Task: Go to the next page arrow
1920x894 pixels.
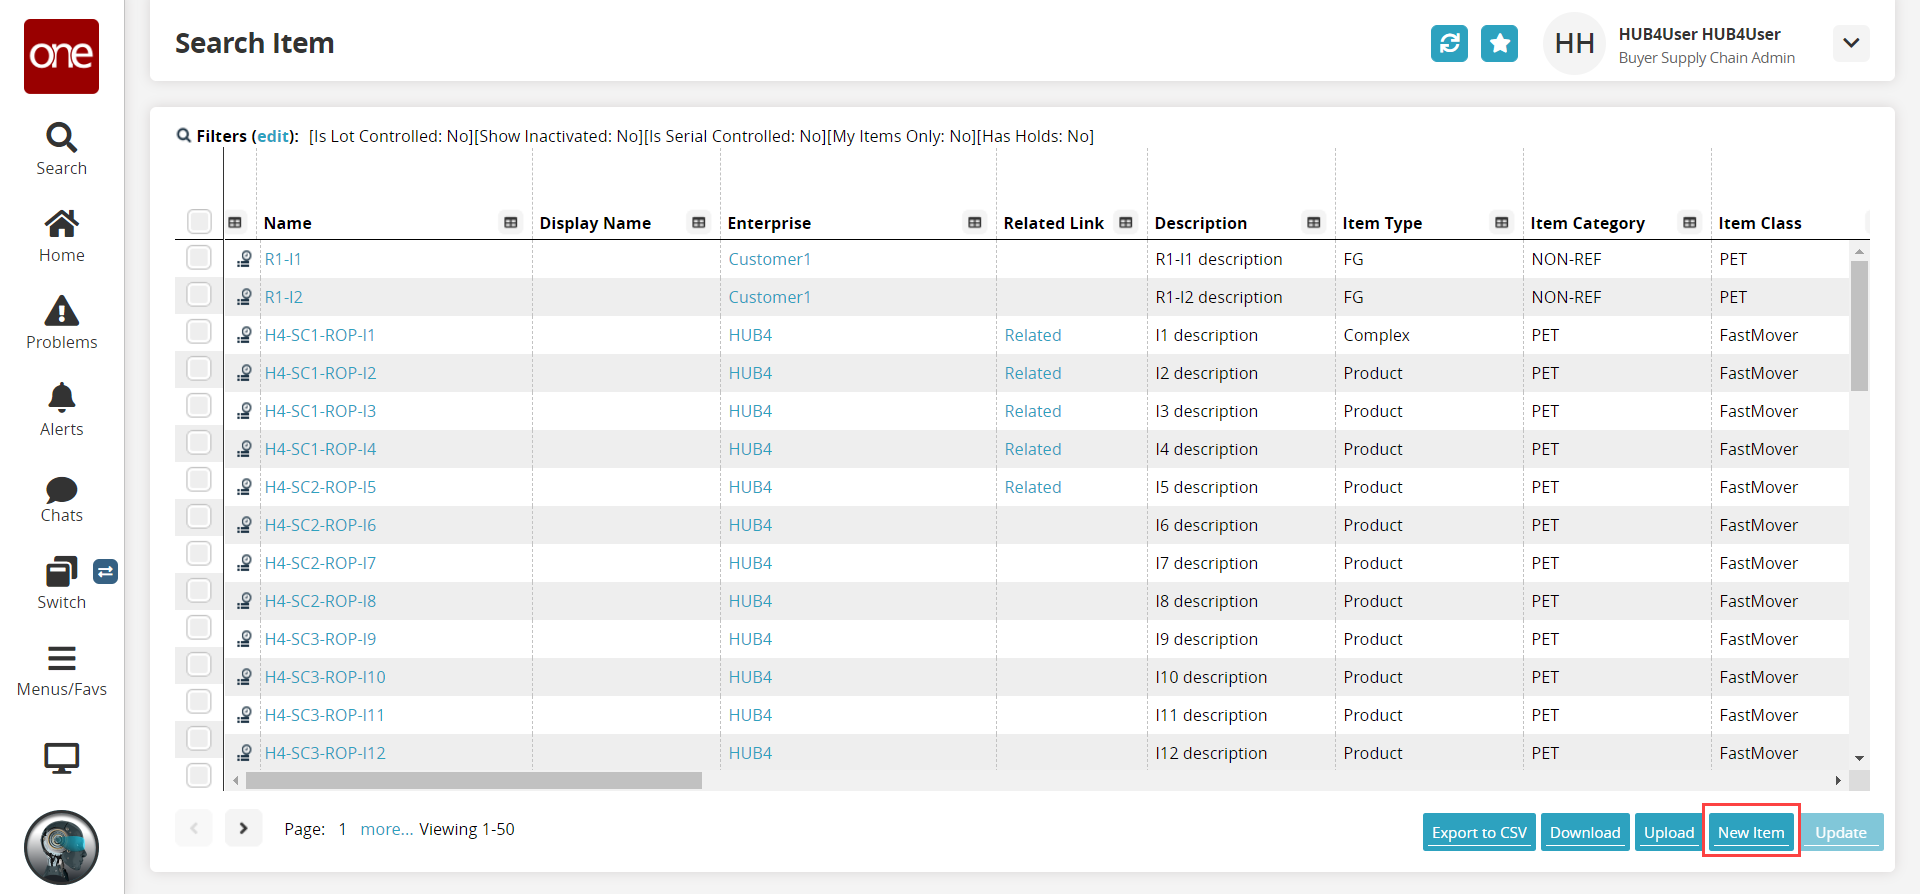Action: [x=243, y=828]
